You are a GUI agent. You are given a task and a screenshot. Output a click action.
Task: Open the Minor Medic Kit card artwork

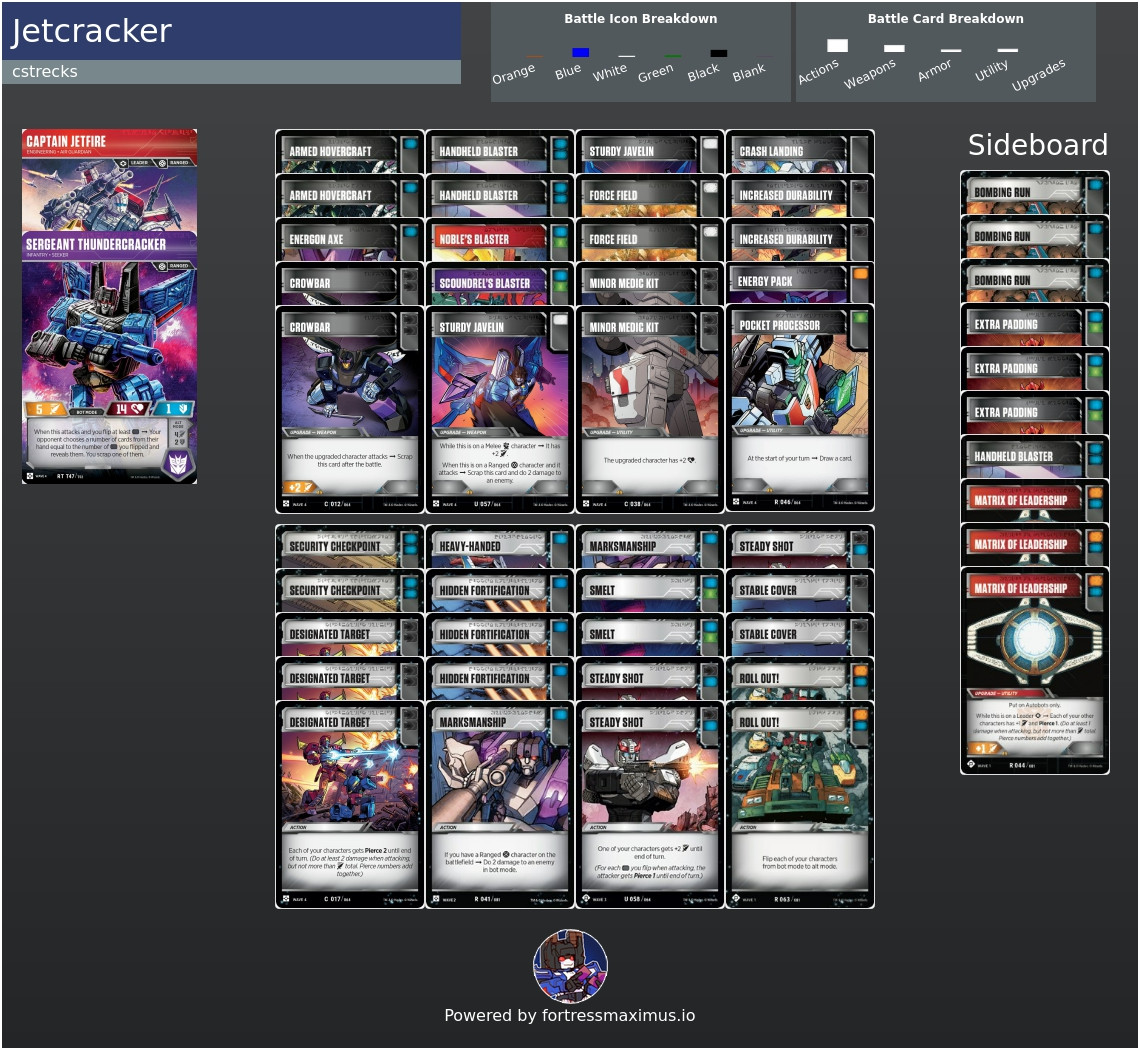650,383
